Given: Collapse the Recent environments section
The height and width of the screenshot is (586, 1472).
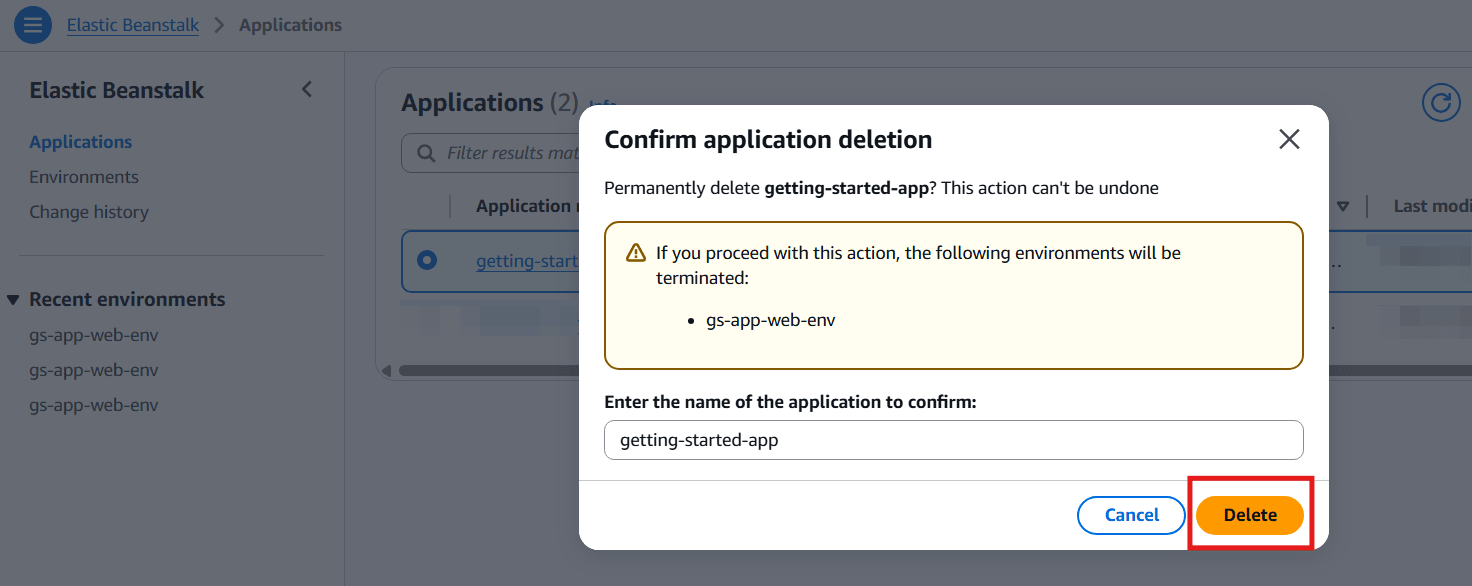Looking at the screenshot, I should point(13,300).
